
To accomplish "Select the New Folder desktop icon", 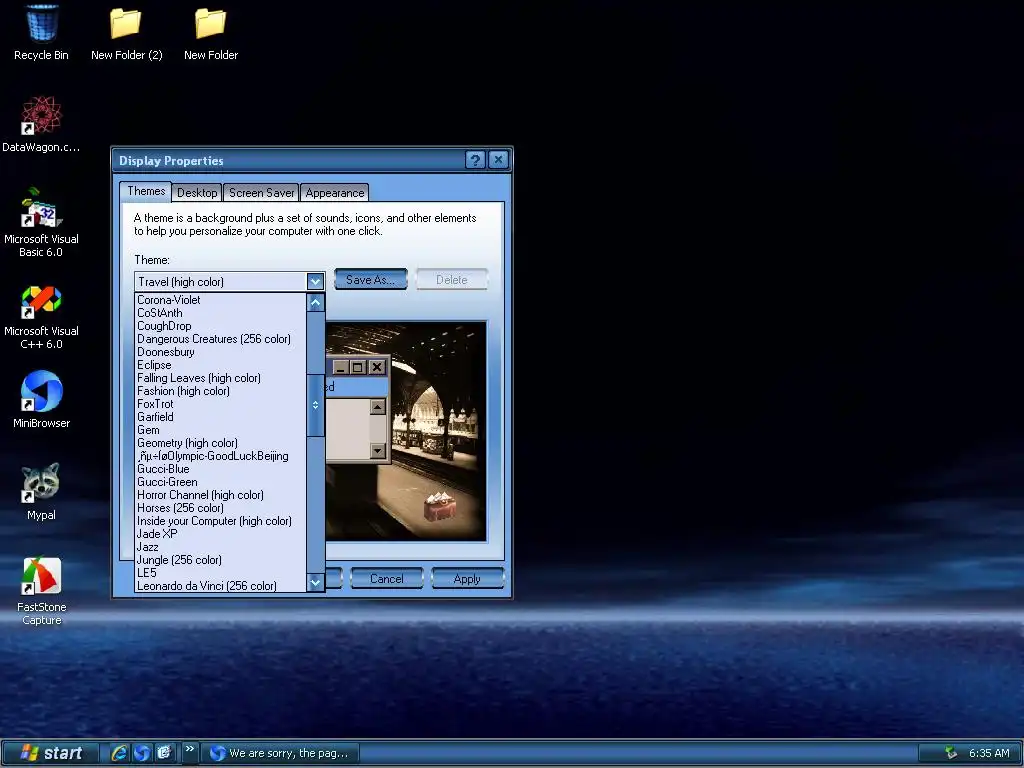I will pyautogui.click(x=210, y=33).
